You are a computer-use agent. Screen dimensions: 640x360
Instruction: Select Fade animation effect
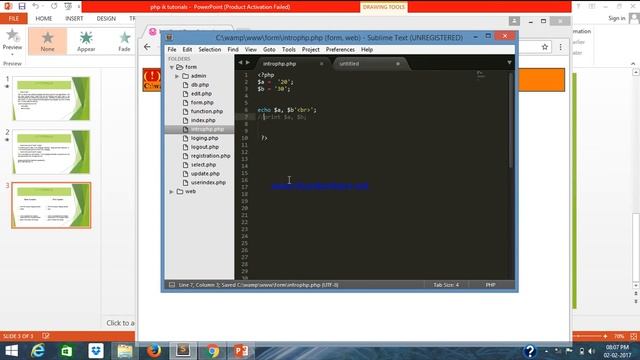[x=124, y=41]
